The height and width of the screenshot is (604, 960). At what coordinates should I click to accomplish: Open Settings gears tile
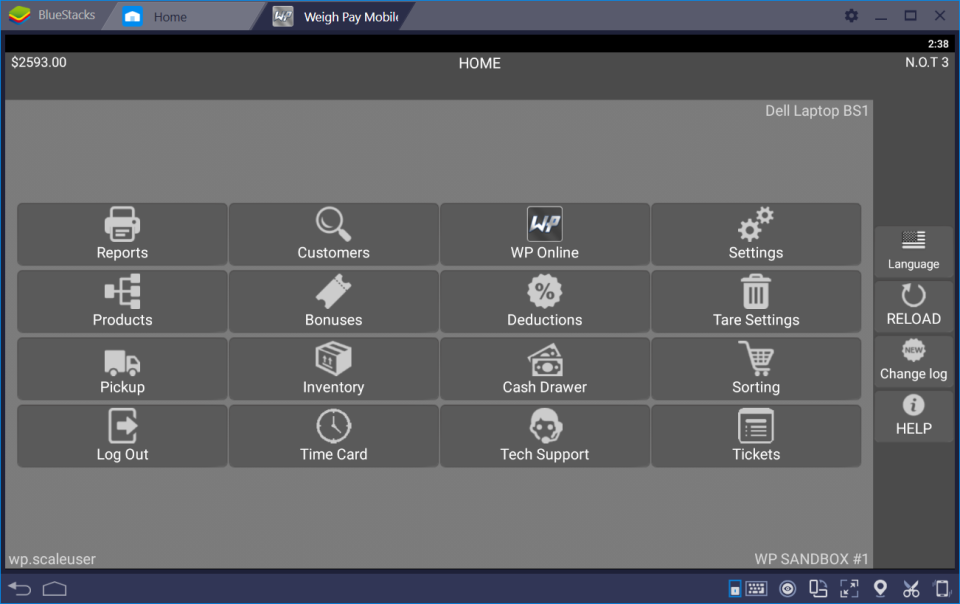tap(756, 234)
